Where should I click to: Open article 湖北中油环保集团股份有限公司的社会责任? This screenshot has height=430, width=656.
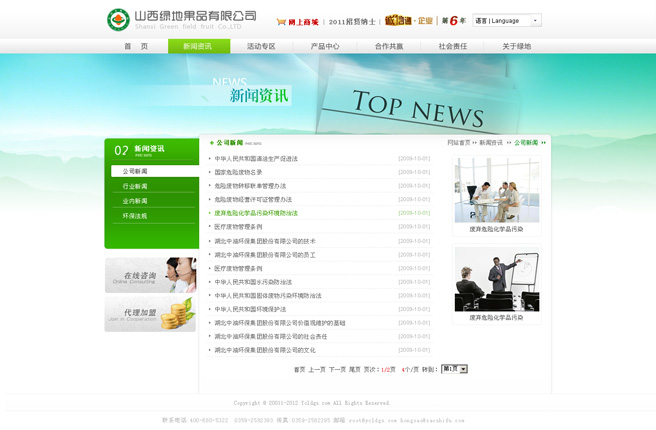[x=271, y=336]
